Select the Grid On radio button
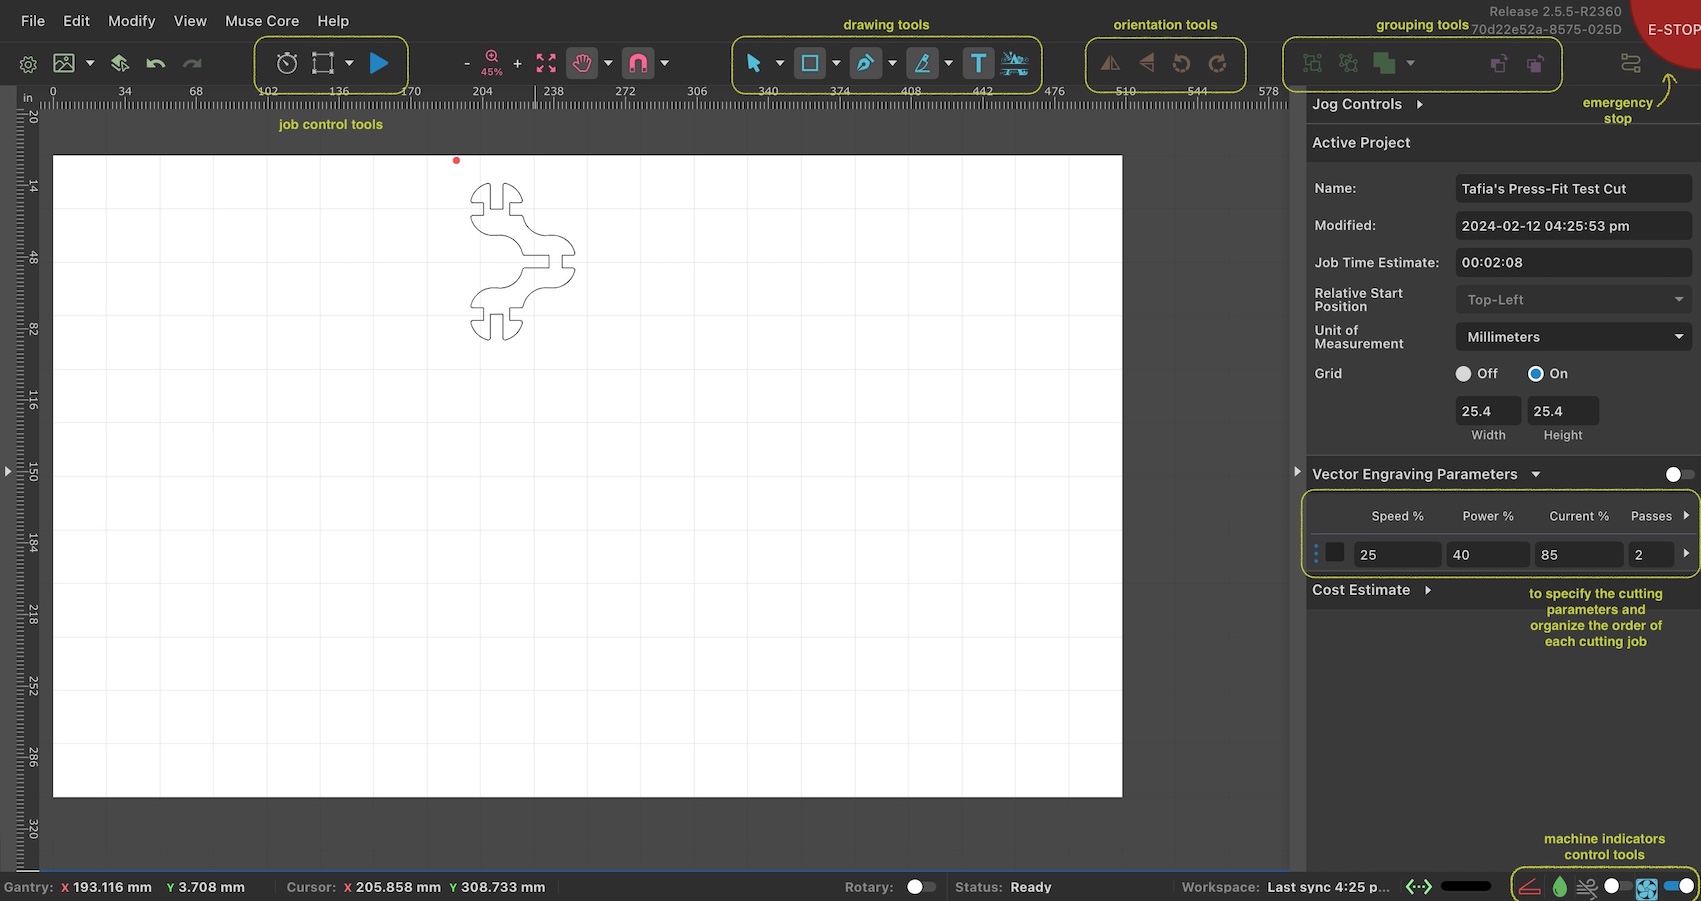The width and height of the screenshot is (1701, 901). (x=1536, y=374)
